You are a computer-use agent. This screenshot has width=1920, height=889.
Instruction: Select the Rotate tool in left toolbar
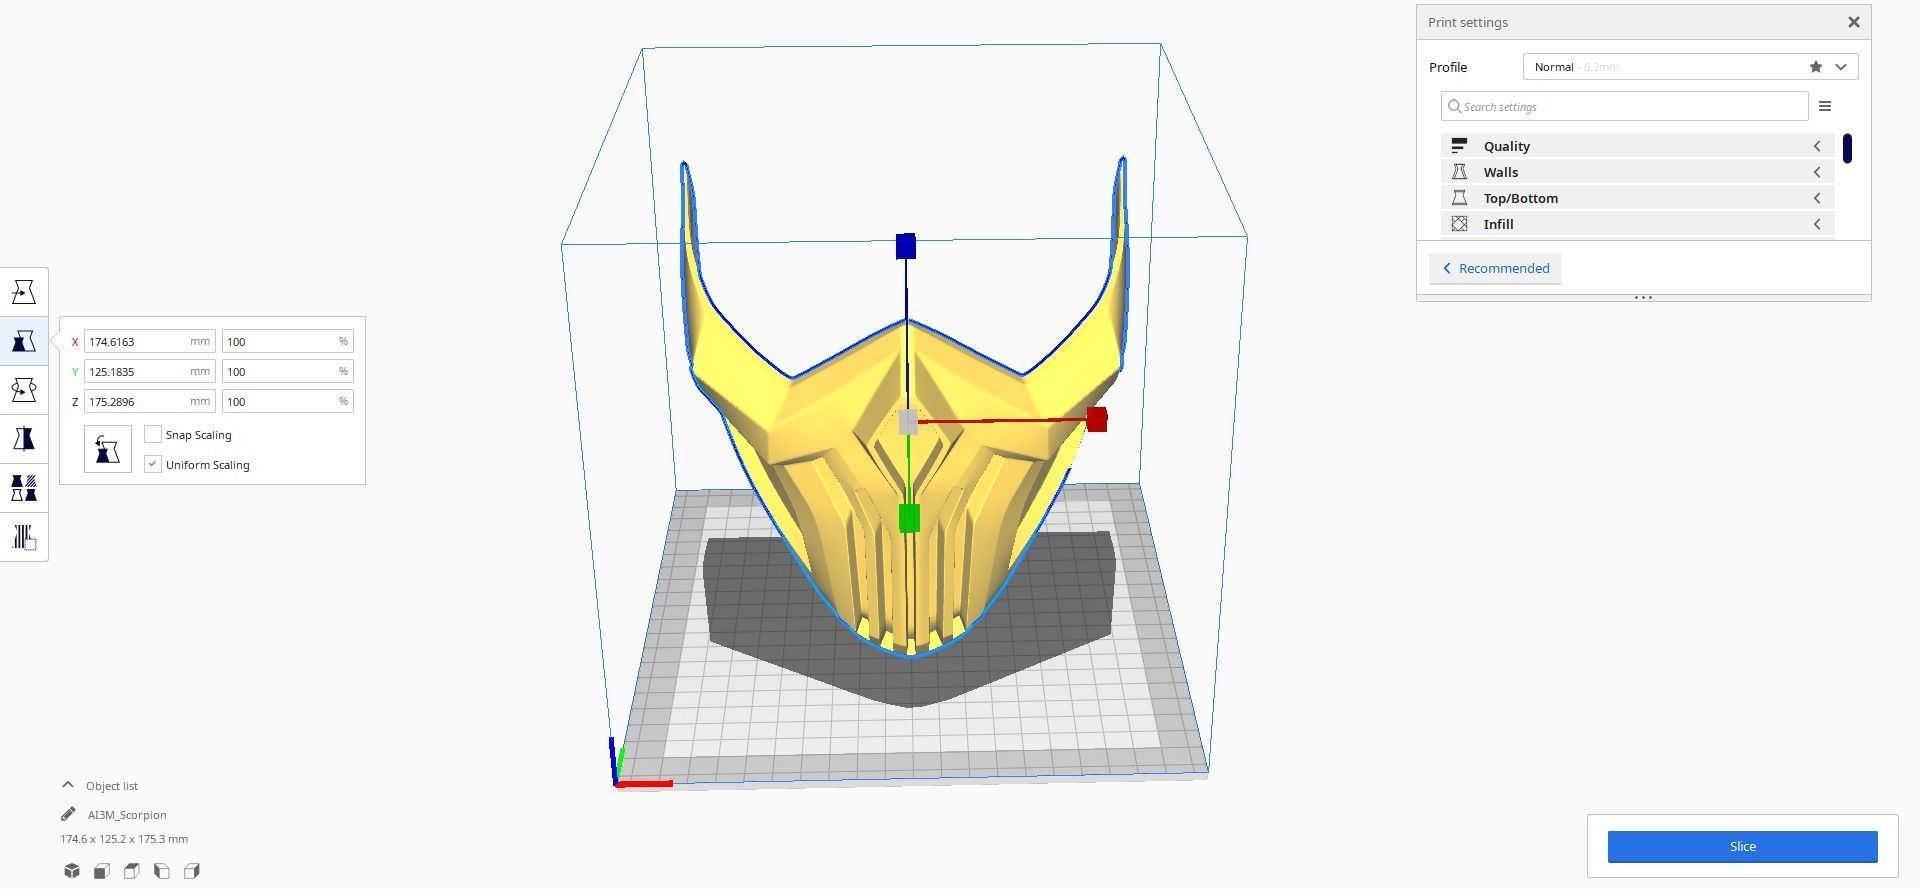(24, 390)
